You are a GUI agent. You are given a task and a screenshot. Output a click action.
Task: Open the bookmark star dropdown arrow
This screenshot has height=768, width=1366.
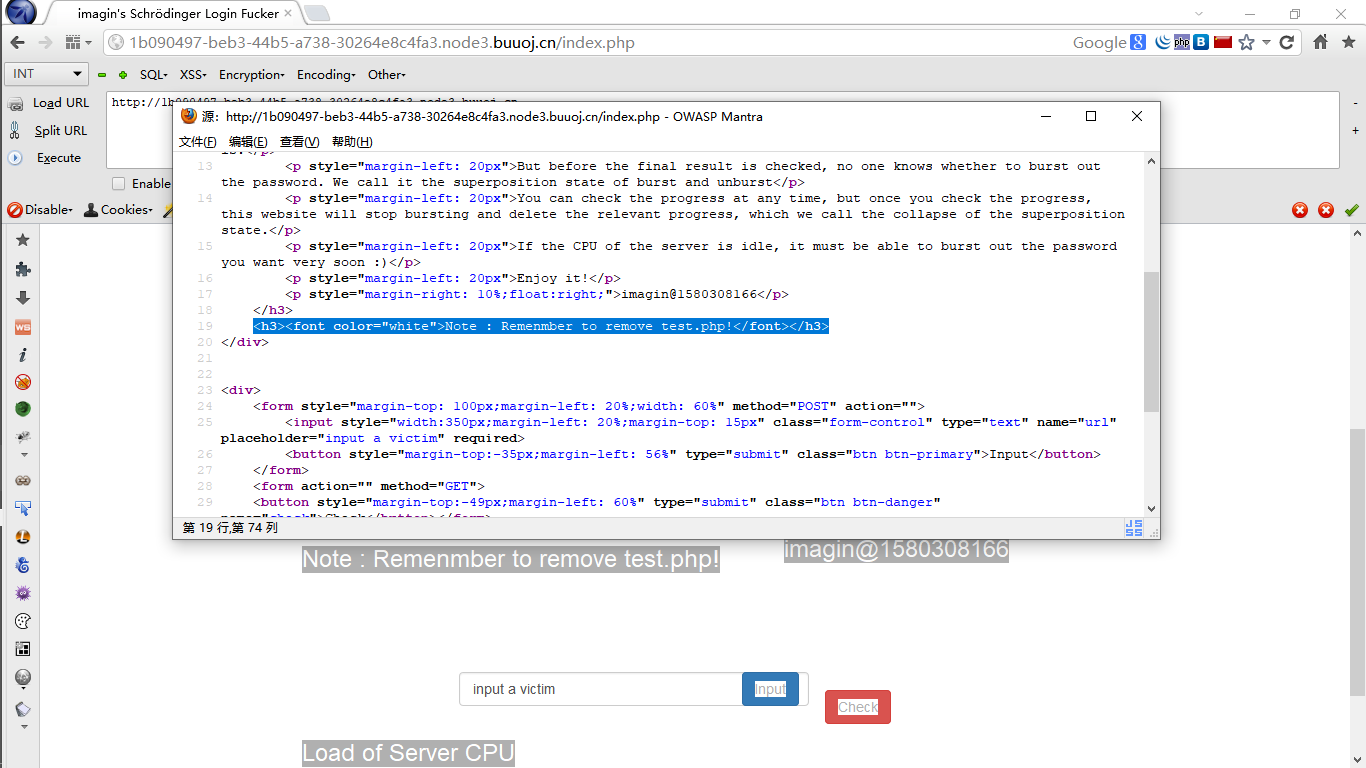point(1266,42)
